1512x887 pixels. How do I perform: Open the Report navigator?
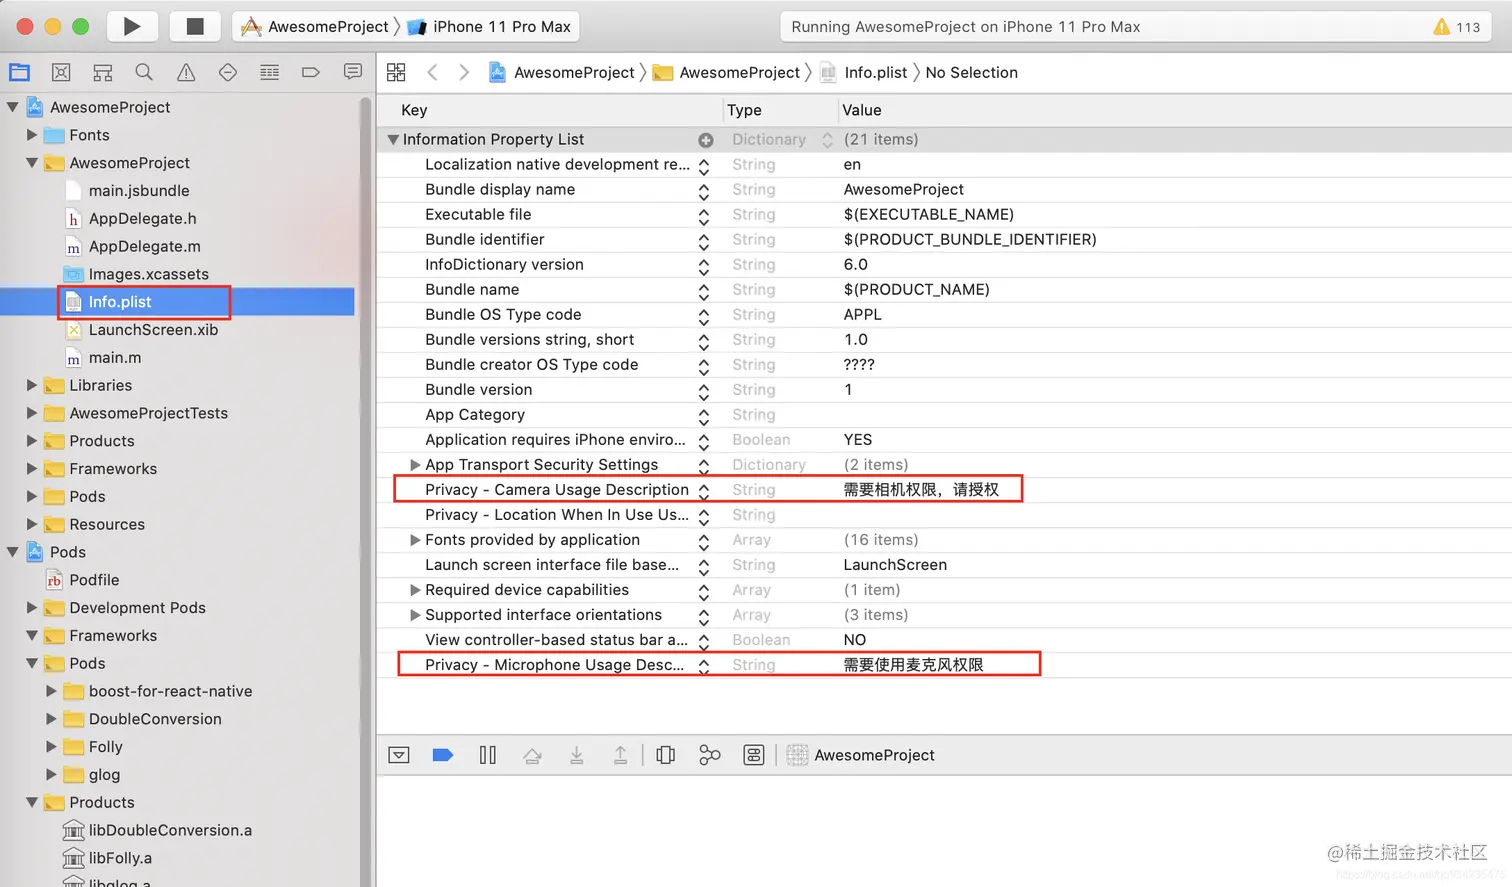click(x=352, y=72)
